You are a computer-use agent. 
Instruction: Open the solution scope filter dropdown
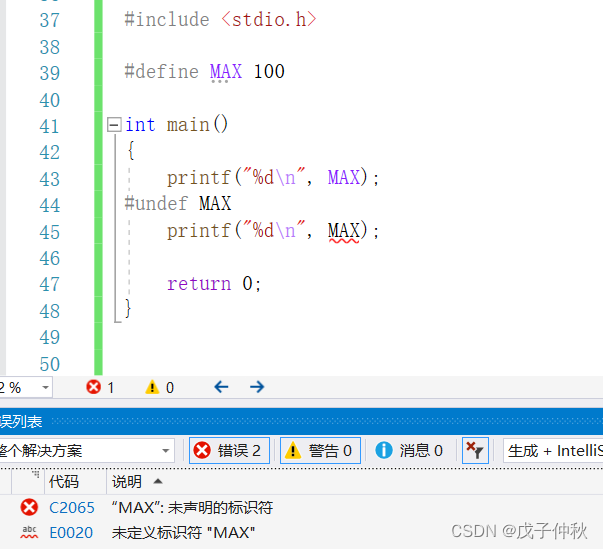click(87, 451)
